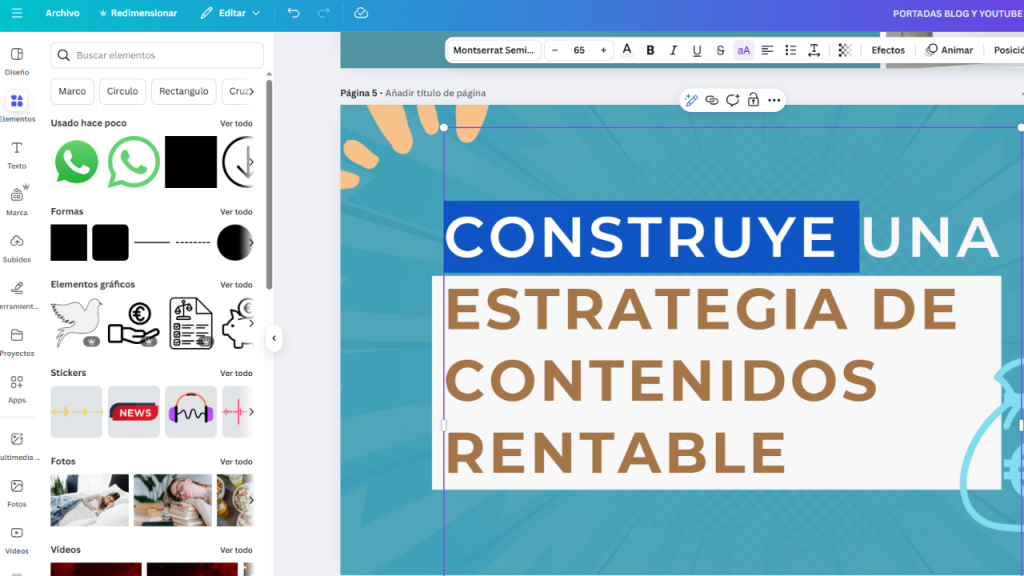Open the Subidos uploads panel
The image size is (1024, 576).
17,248
